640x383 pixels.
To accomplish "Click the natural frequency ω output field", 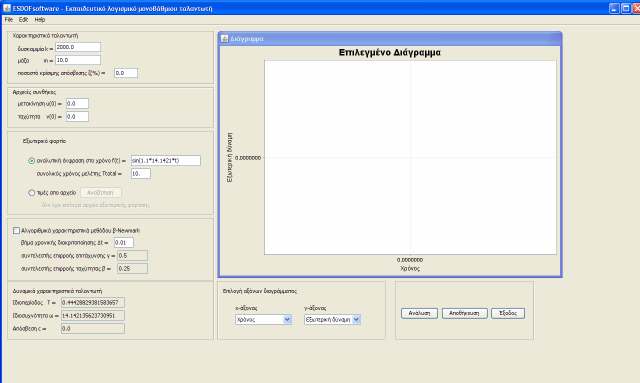I will point(93,316).
